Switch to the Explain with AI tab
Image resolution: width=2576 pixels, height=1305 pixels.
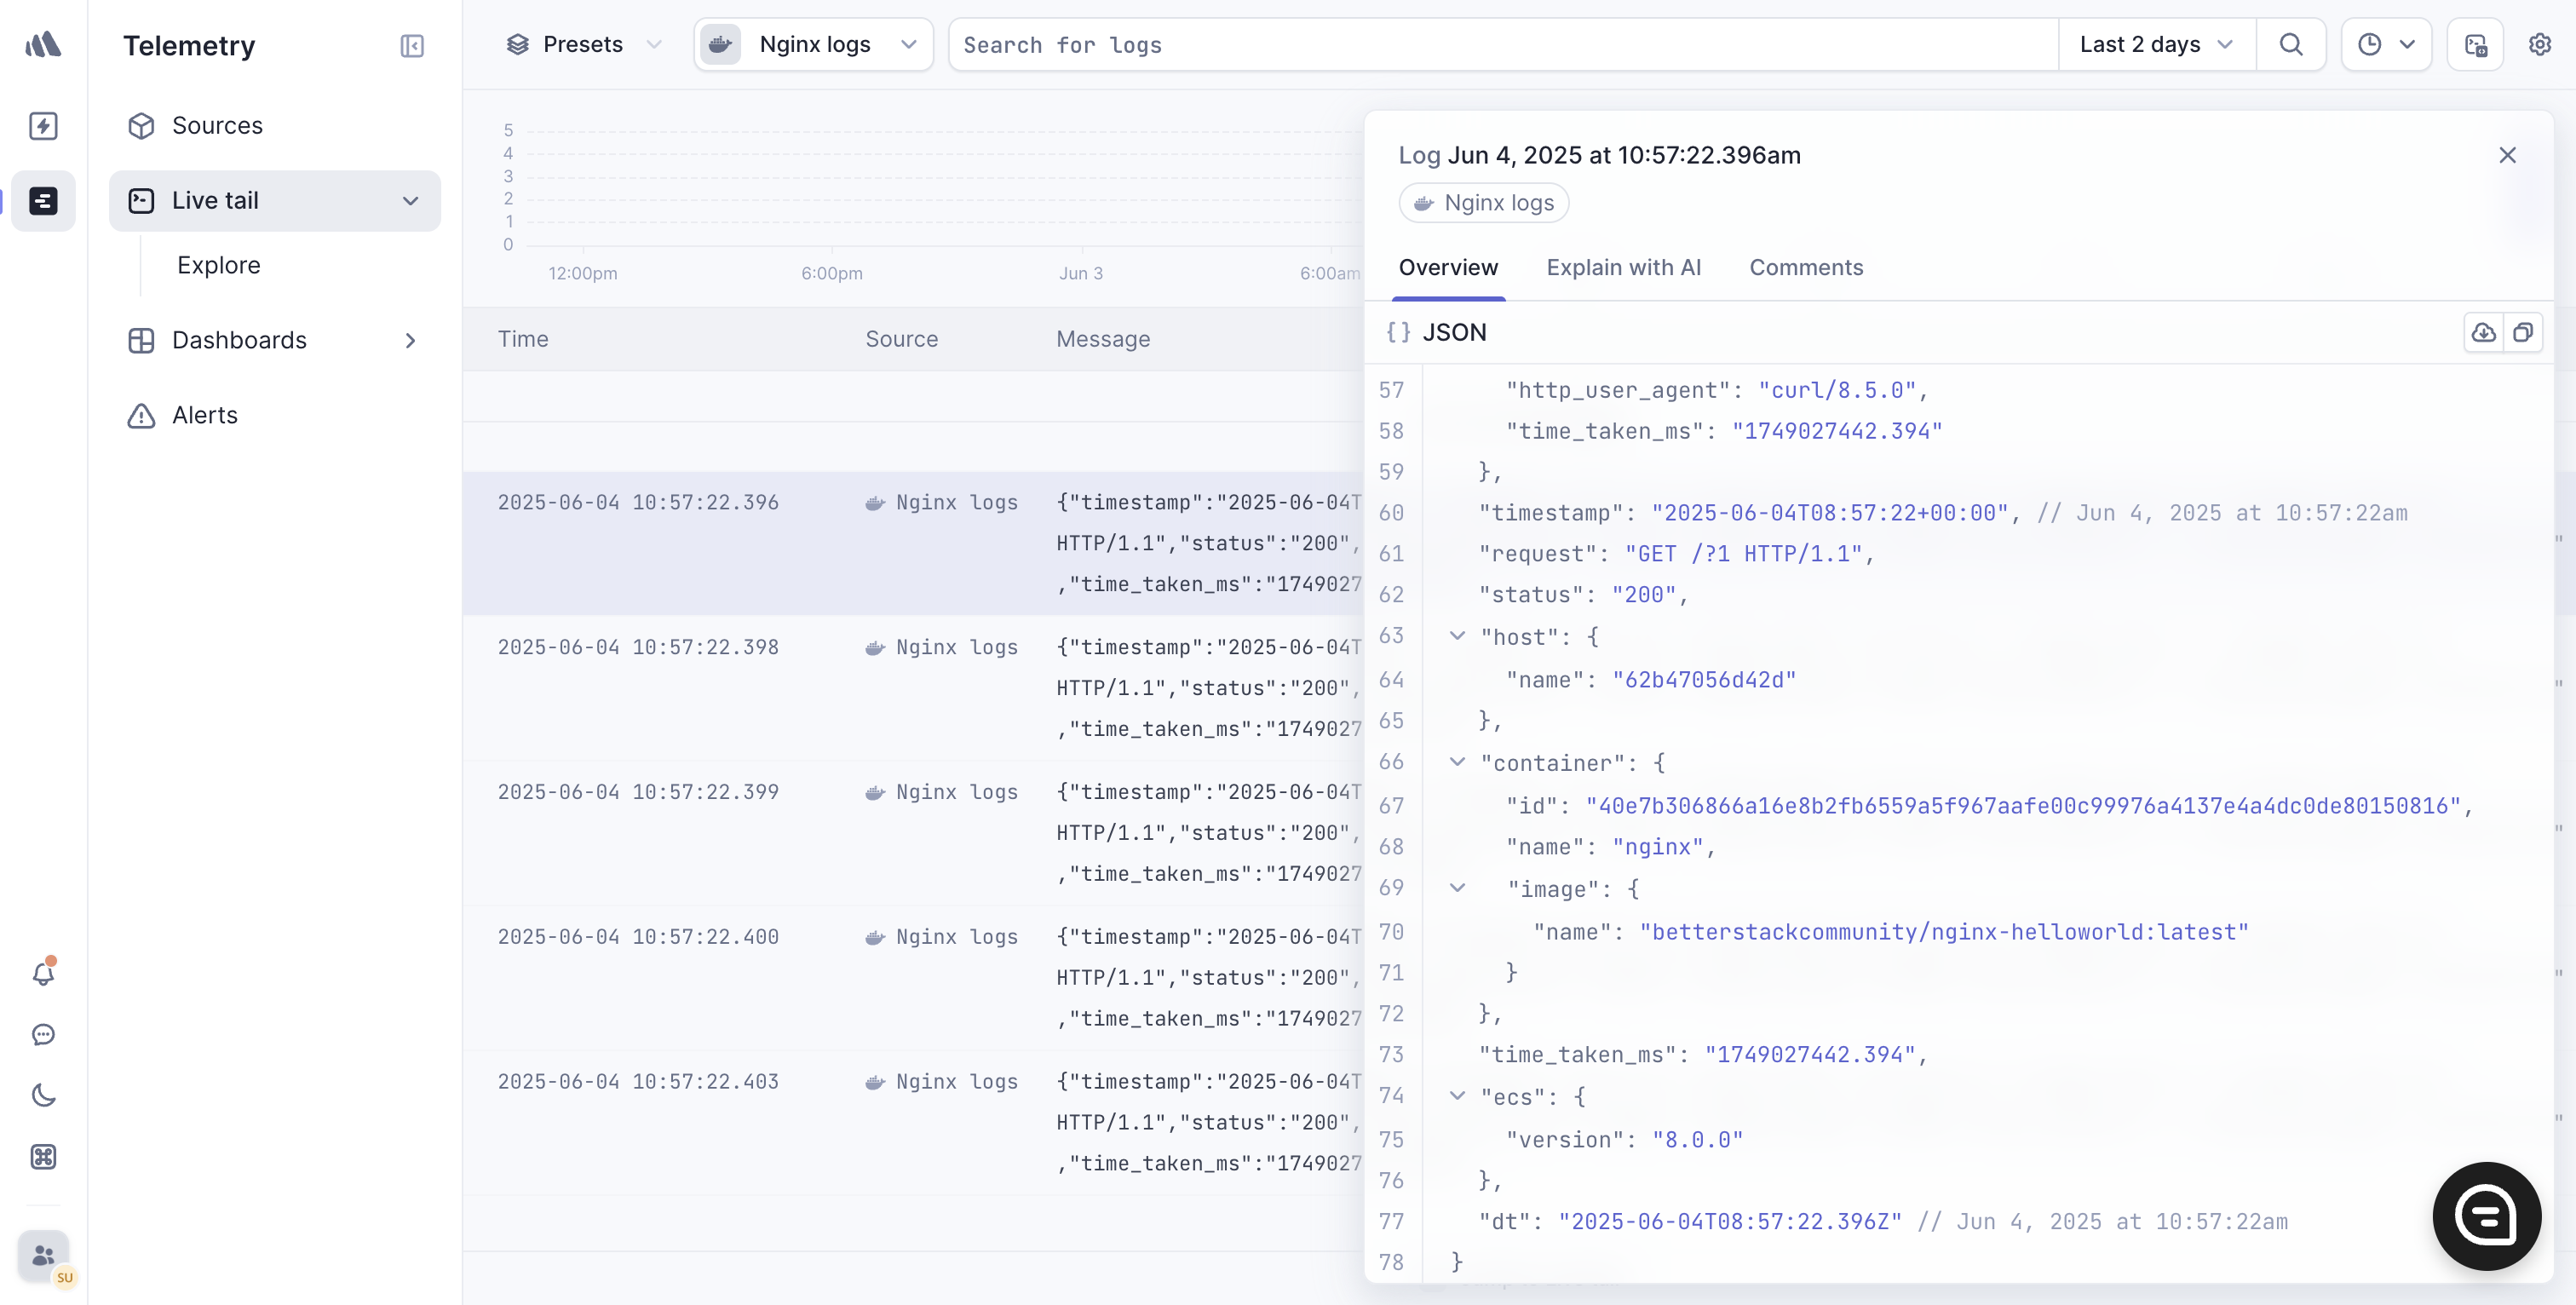pyautogui.click(x=1623, y=267)
